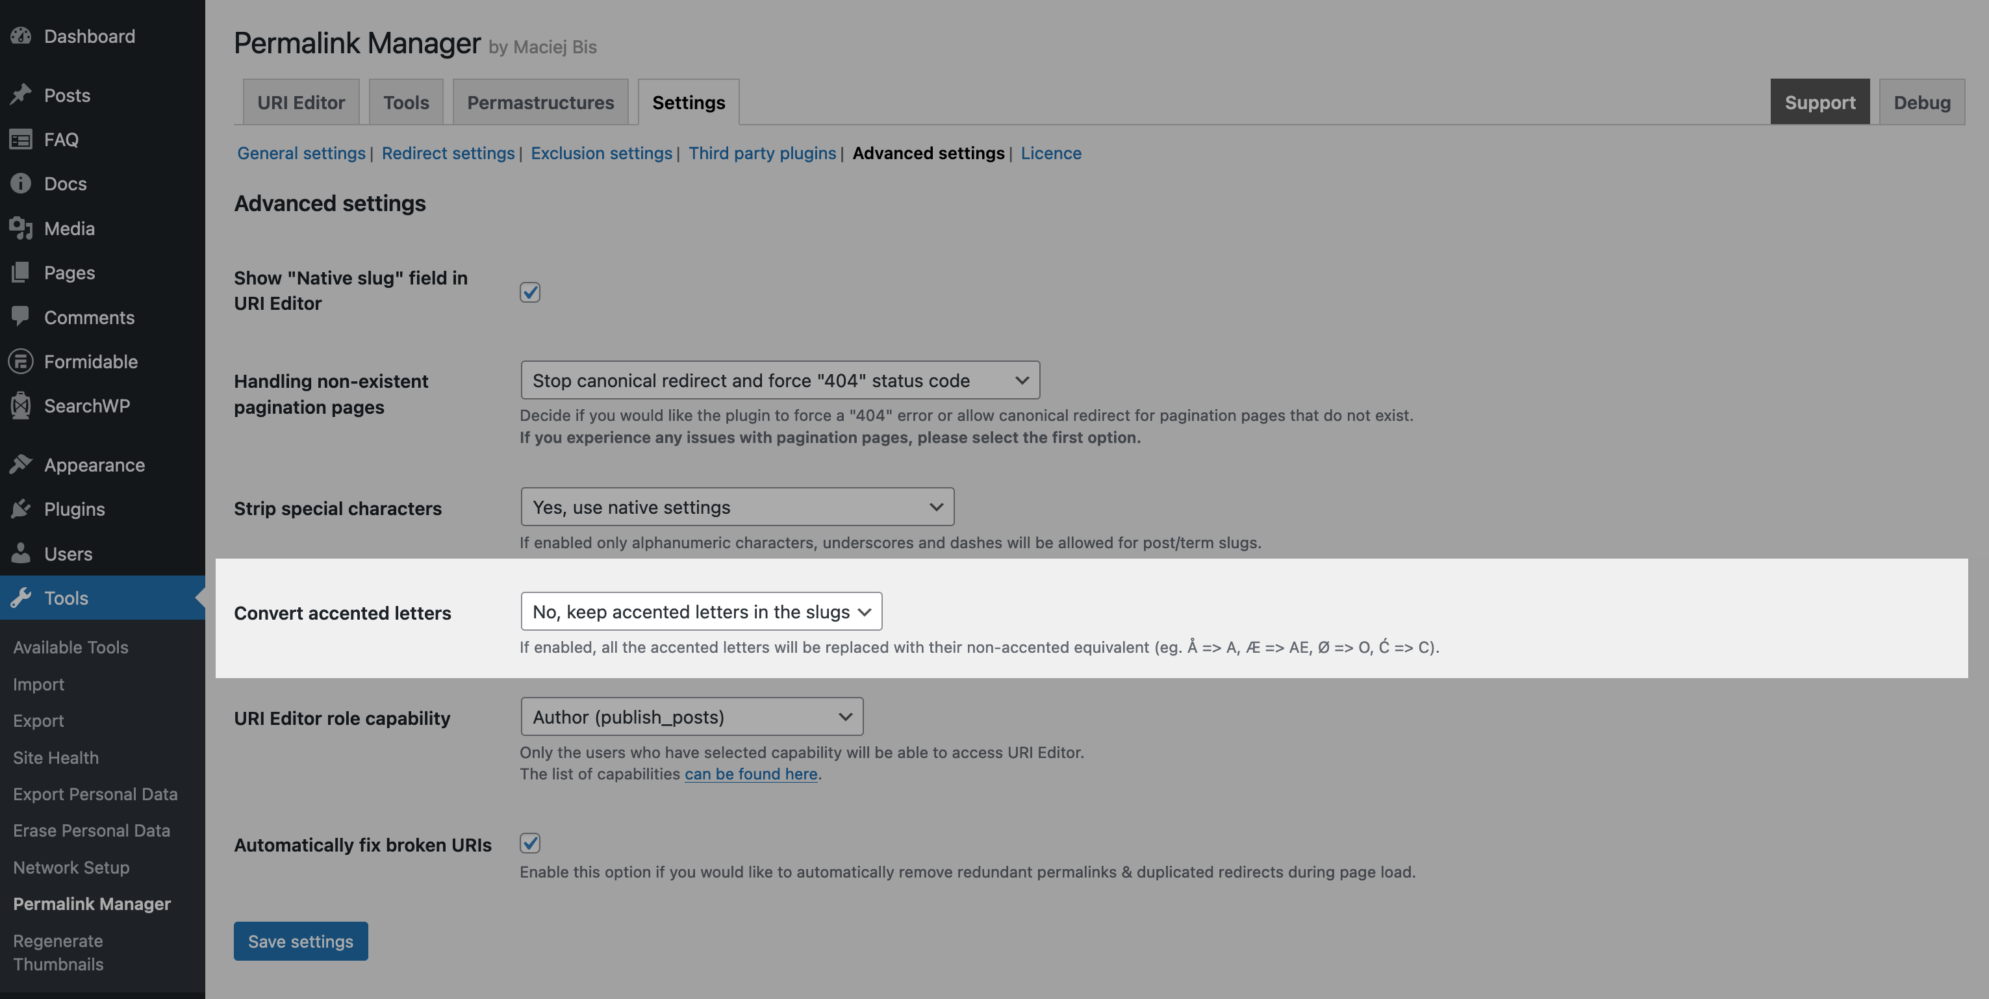Uncheck Show Native slug field in URI Editor

(x=529, y=291)
